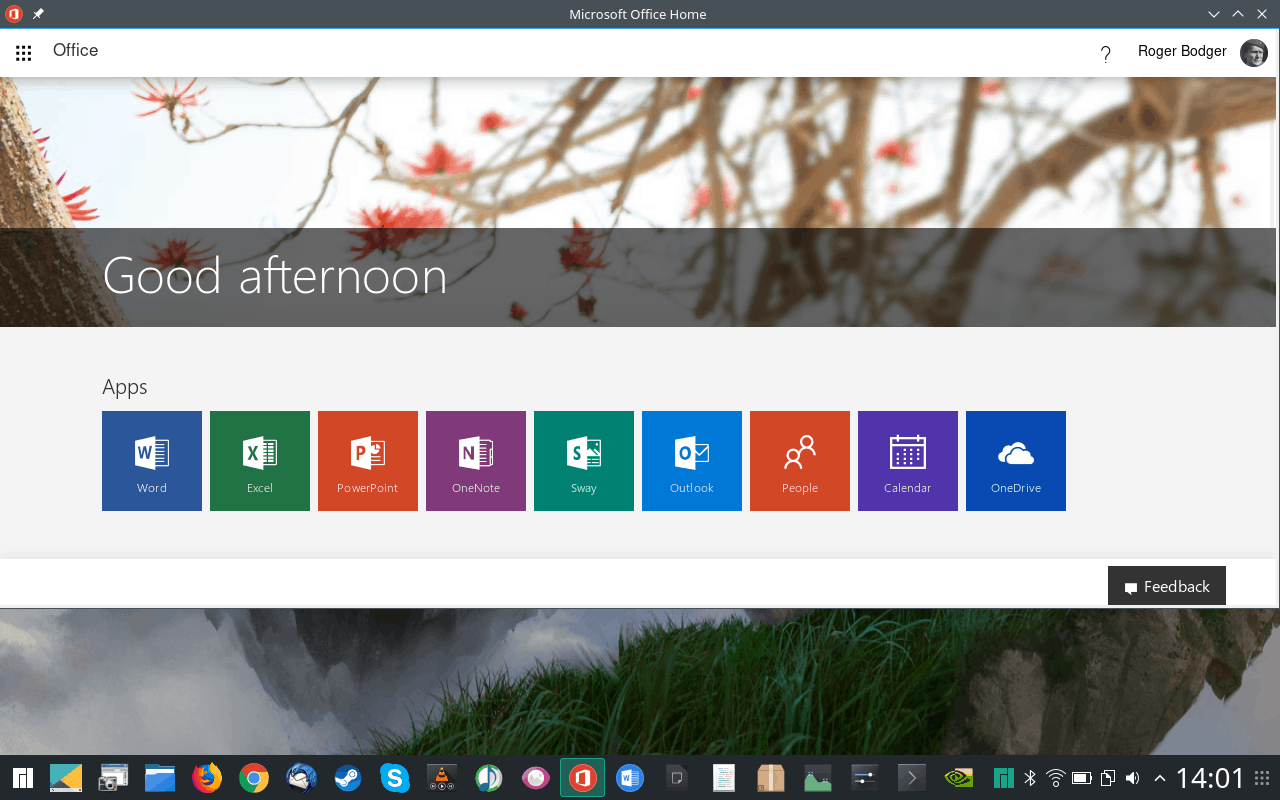Open Roger Bodger's profile picture menu
The width and height of the screenshot is (1280, 800).
tap(1254, 53)
